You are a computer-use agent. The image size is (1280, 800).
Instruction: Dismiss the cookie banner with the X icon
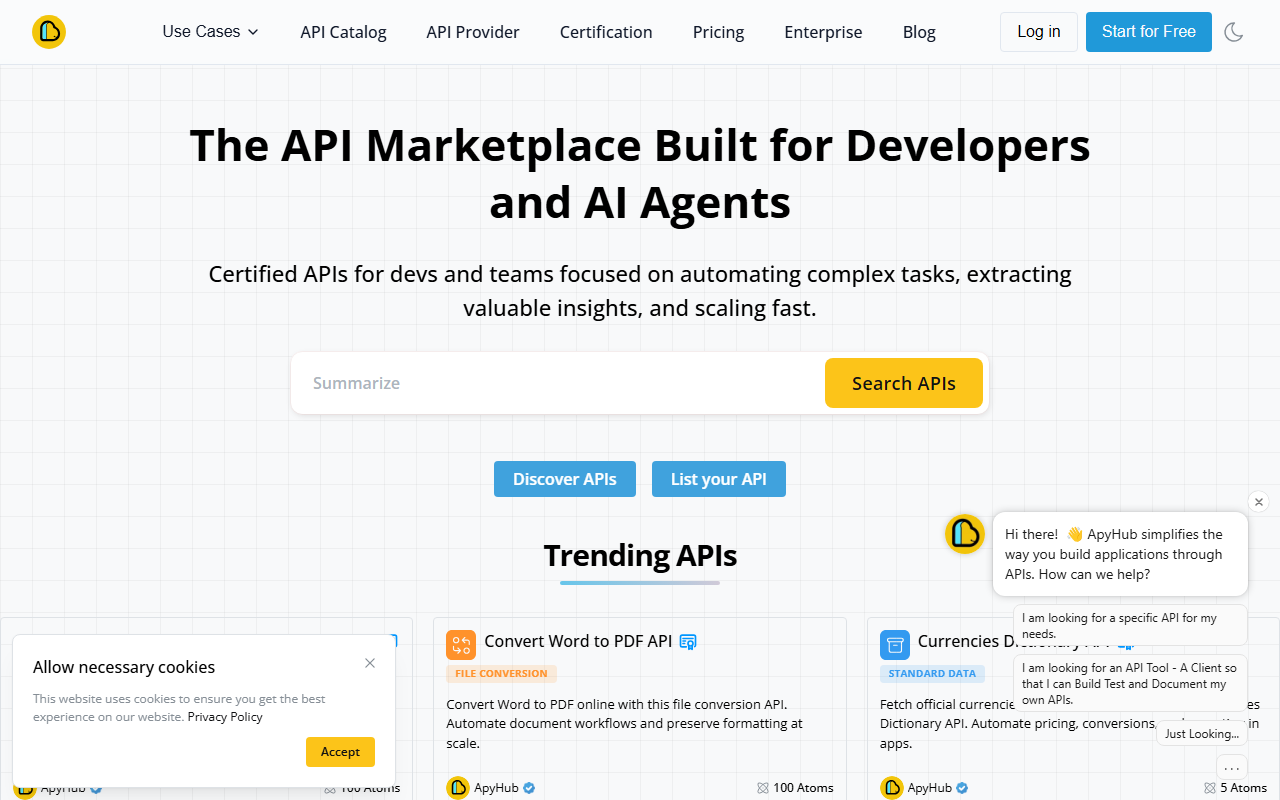(x=370, y=663)
